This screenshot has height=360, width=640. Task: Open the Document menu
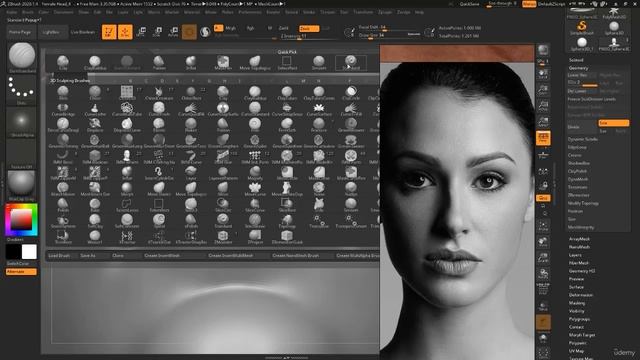tap(64, 12)
